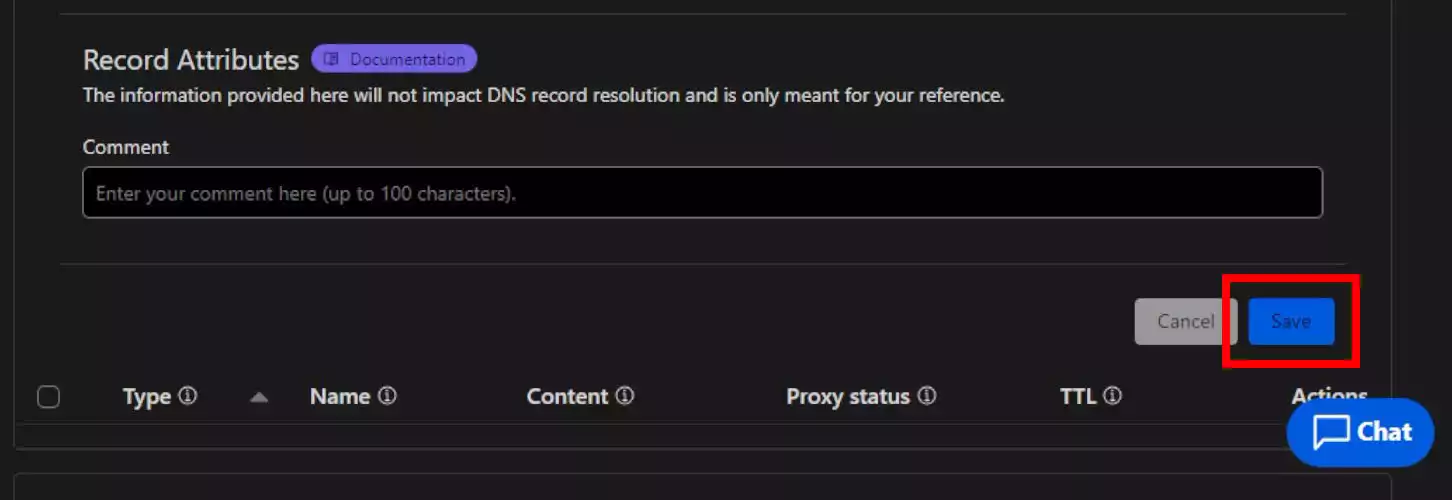This screenshot has width=1452, height=500.
Task: Select the Content column header
Action: [567, 396]
